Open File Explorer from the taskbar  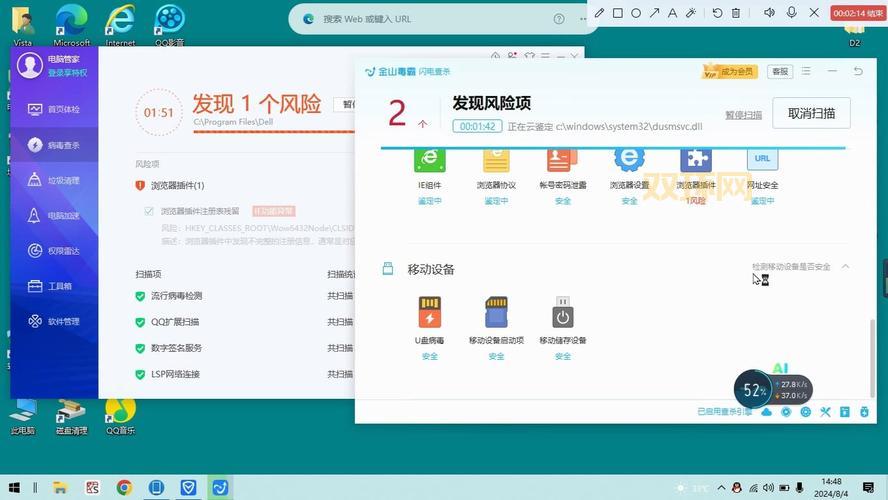60,488
